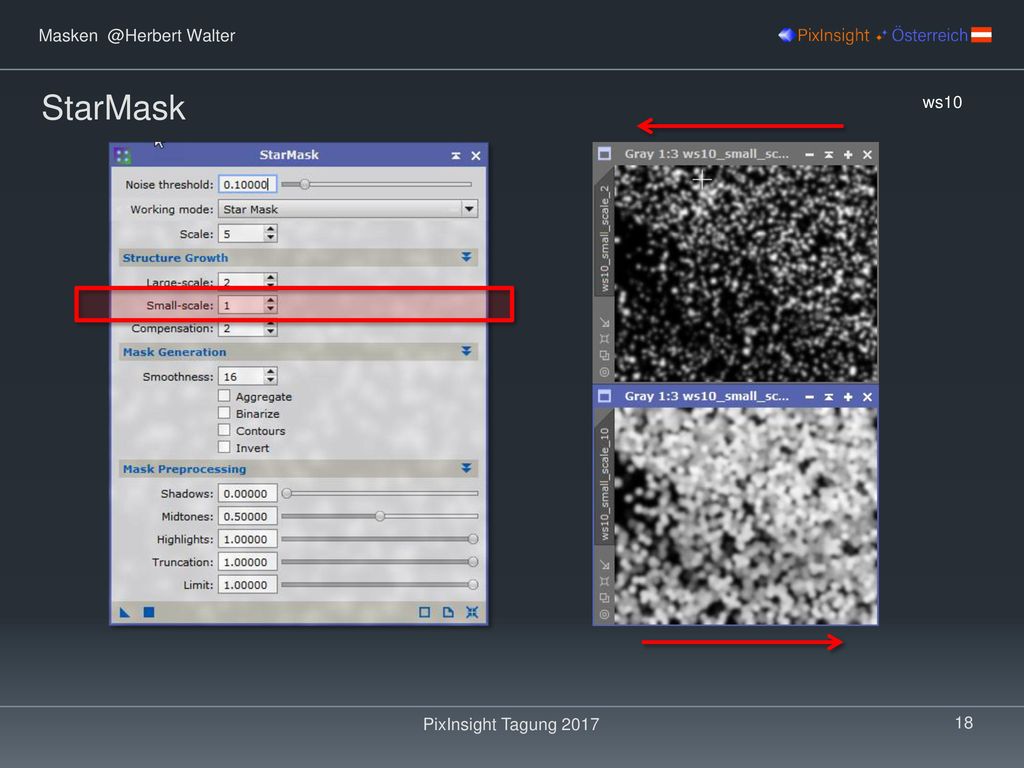Click the Apply Global square icon in StarMask

(149, 612)
